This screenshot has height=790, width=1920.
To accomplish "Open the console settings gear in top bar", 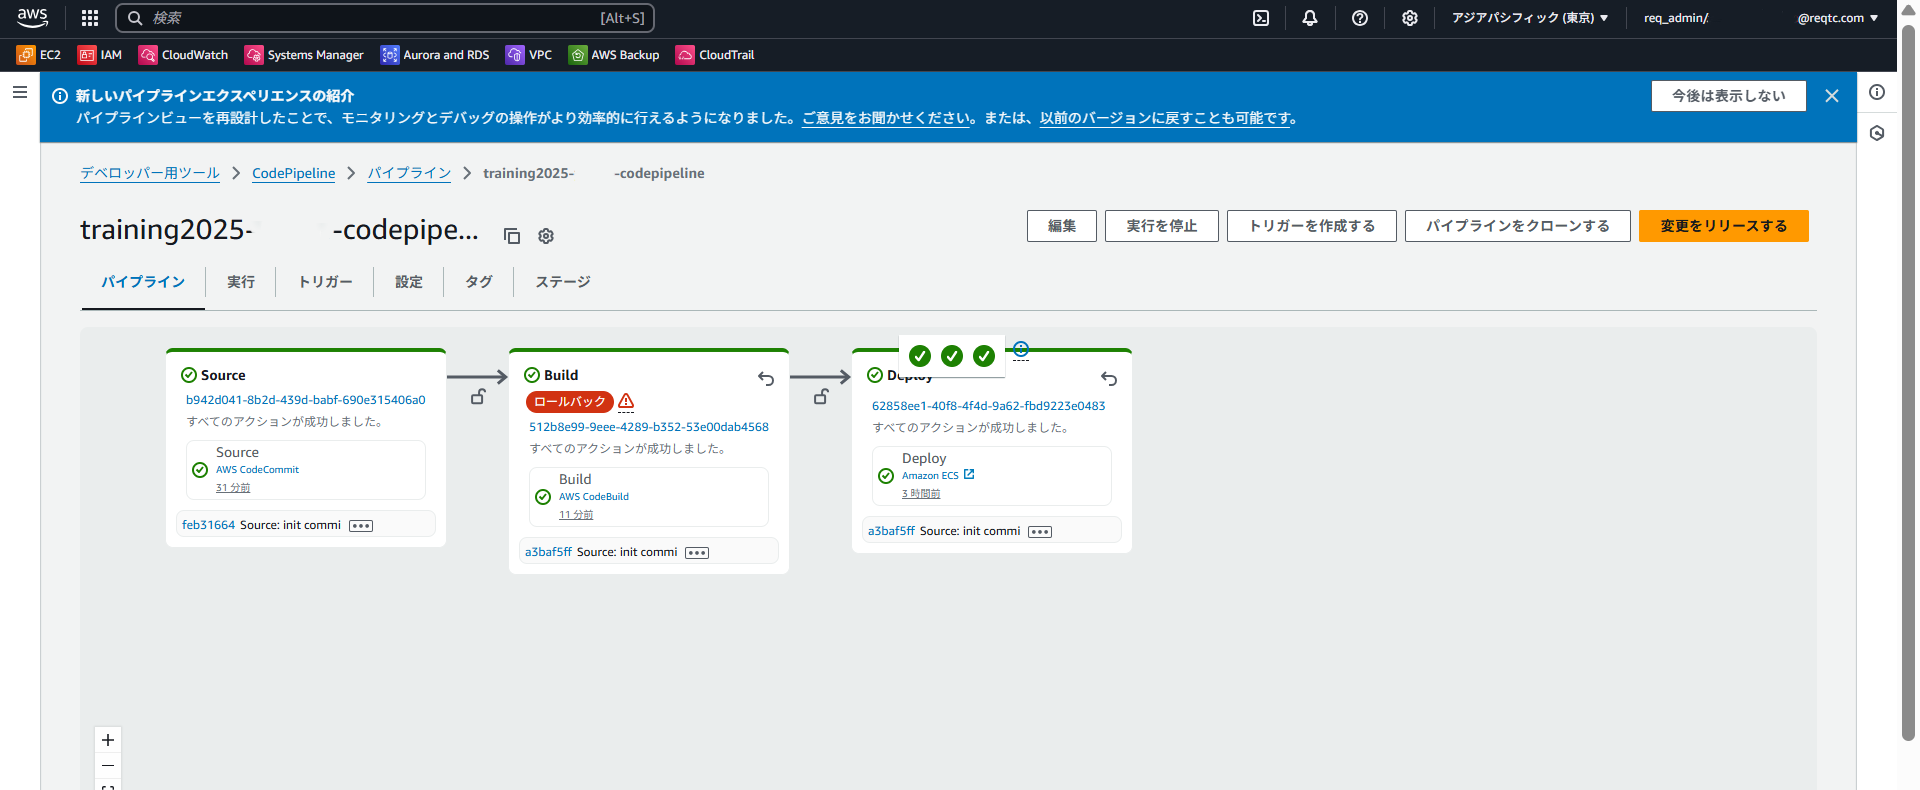I will [1410, 18].
